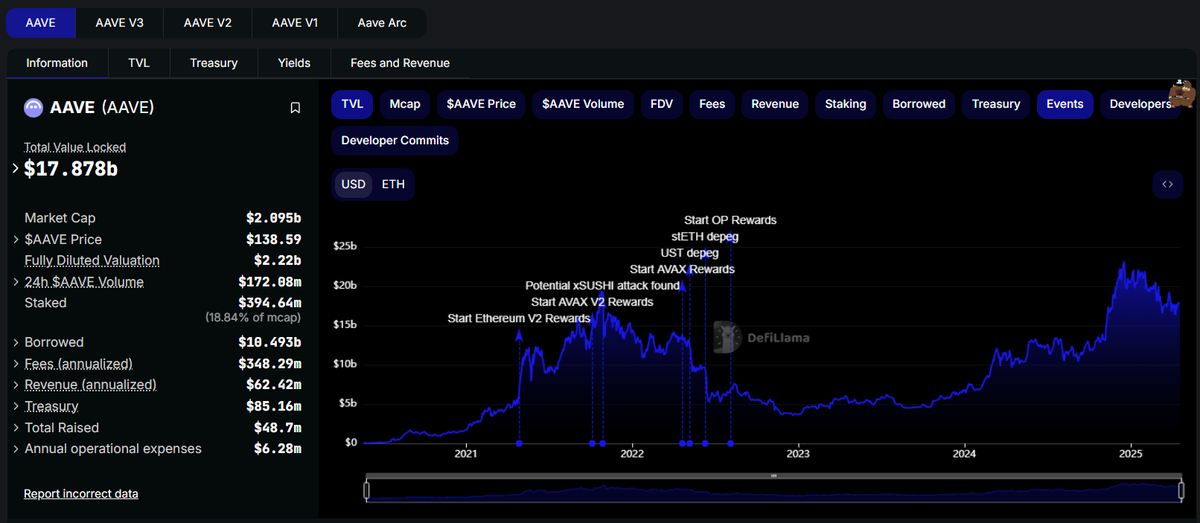
Task: Enable Developer Commits chart series
Action: (x=396, y=141)
